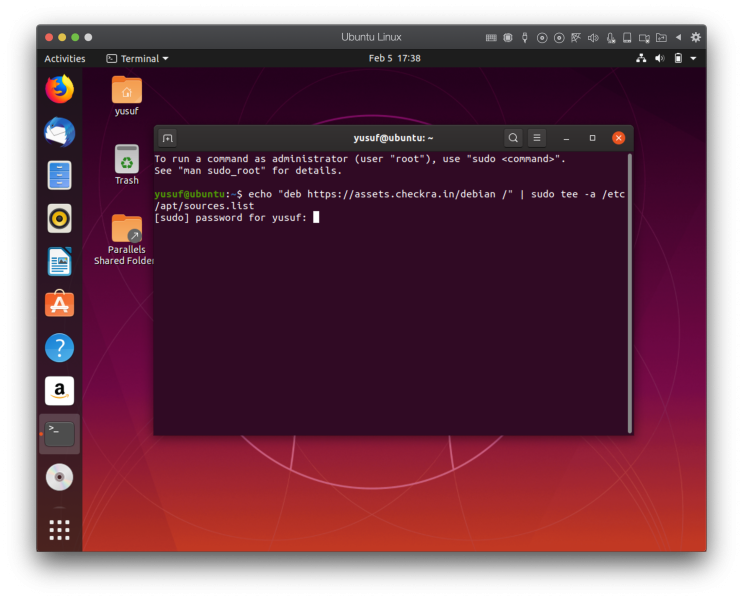Launch Thunderbird mail from the dock

coord(59,132)
